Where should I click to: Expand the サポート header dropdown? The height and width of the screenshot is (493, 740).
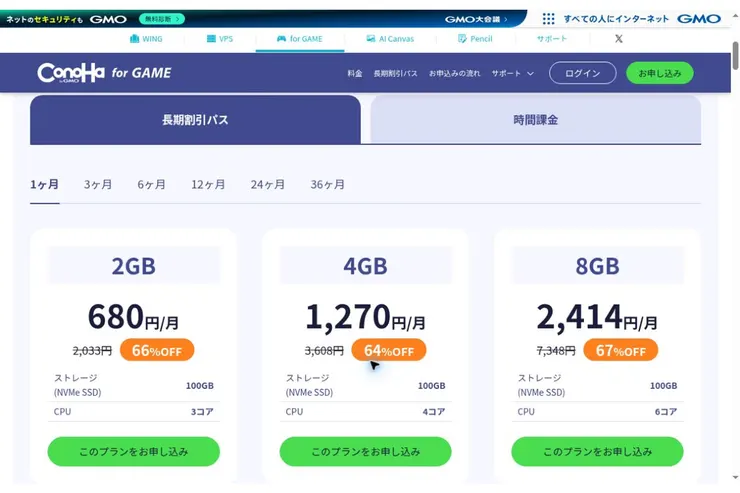[513, 73]
